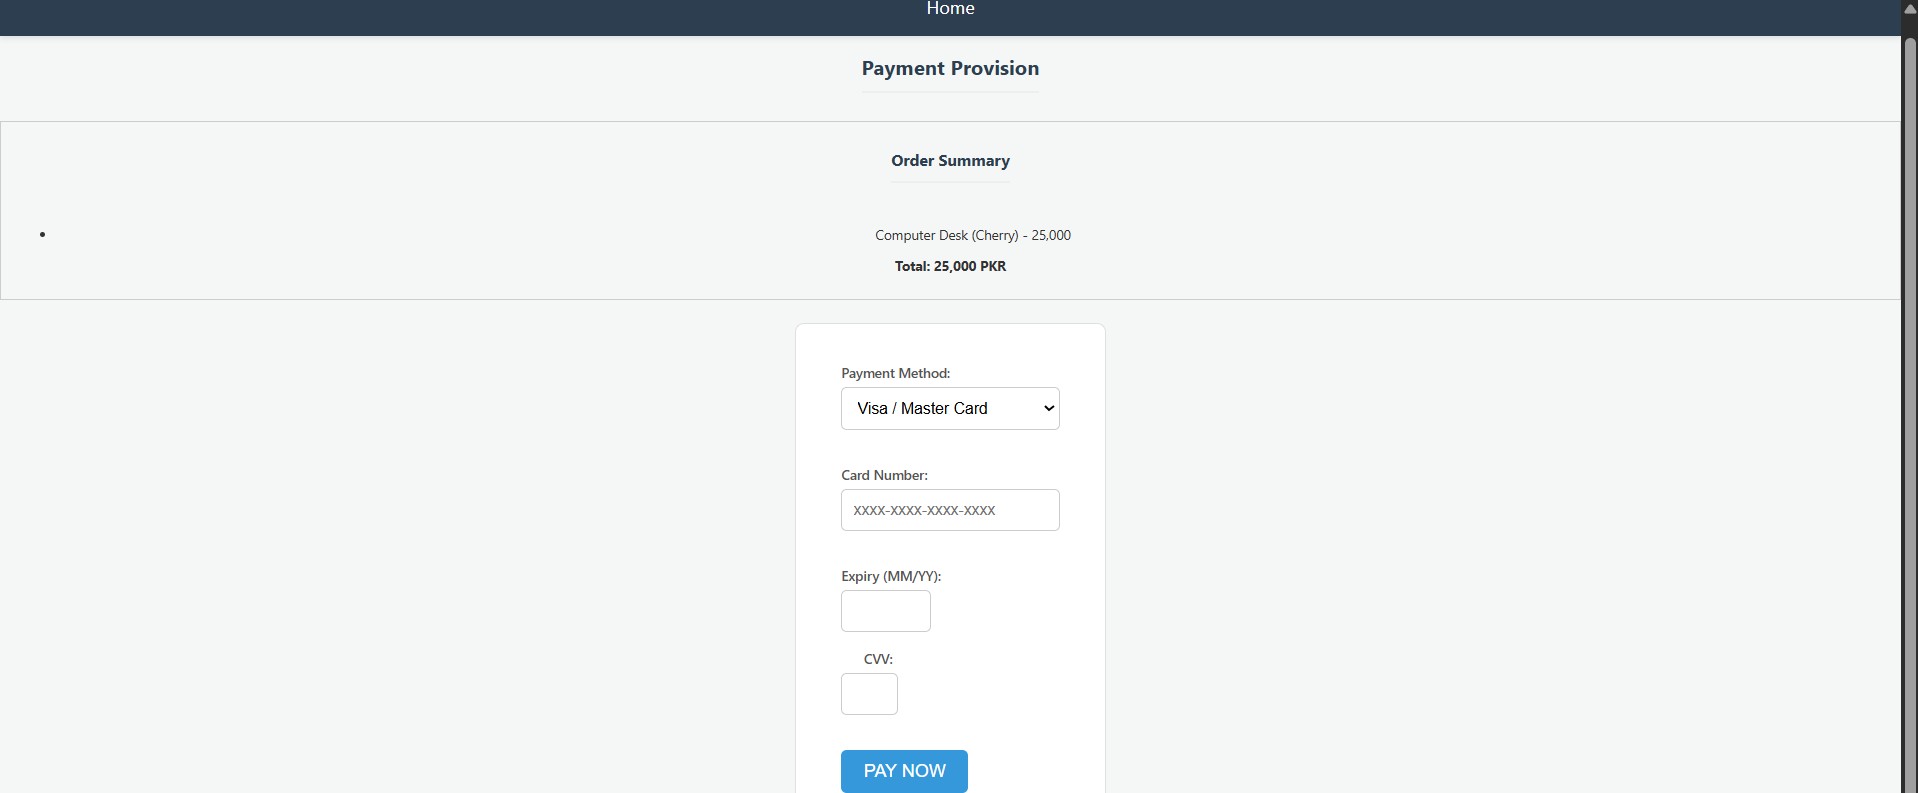The width and height of the screenshot is (1918, 793).
Task: Click the Total: 25,000 PKR text
Action: [x=949, y=266]
